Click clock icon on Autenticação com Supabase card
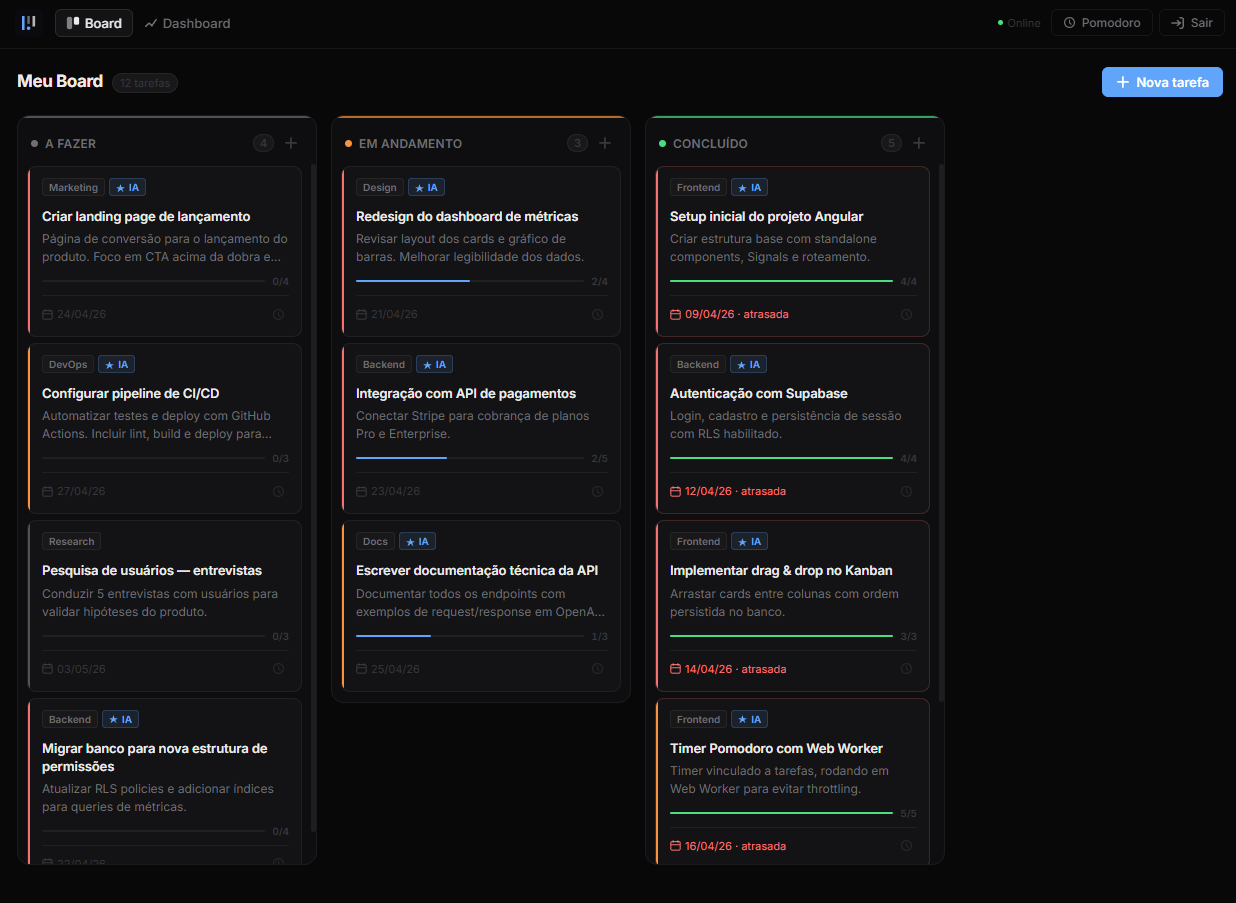This screenshot has height=903, width=1236. (907, 491)
